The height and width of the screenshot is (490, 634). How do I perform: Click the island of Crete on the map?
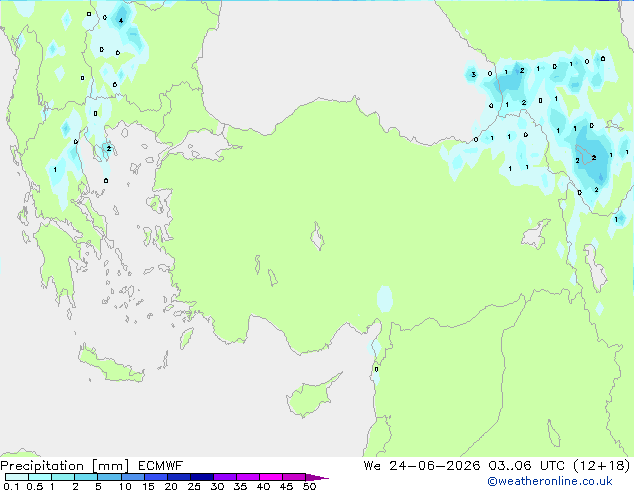pos(110,366)
